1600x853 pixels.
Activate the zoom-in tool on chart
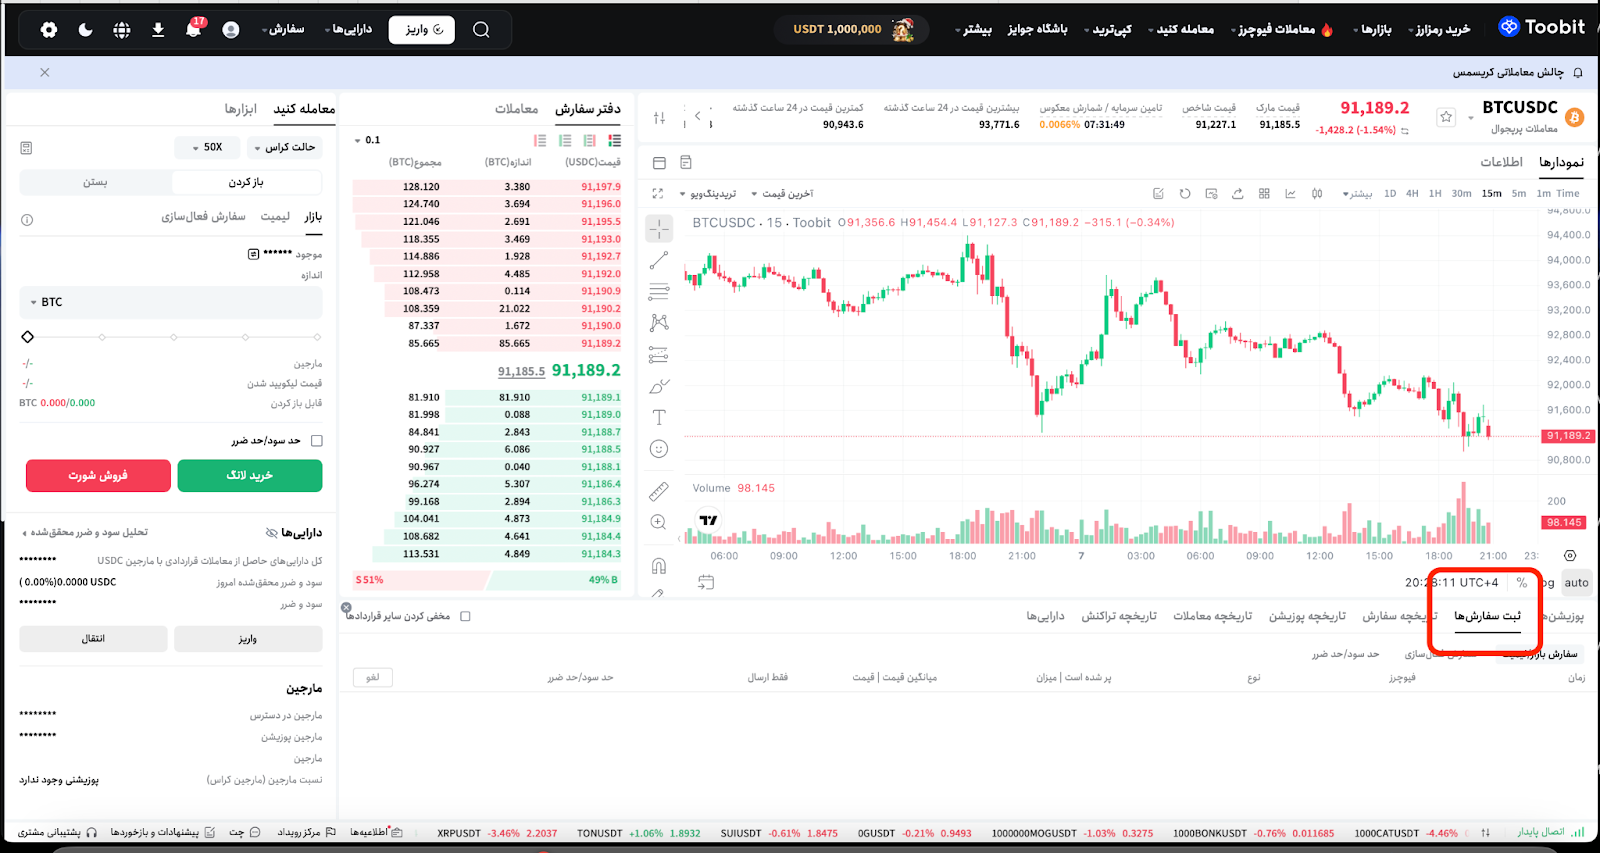pyautogui.click(x=659, y=522)
